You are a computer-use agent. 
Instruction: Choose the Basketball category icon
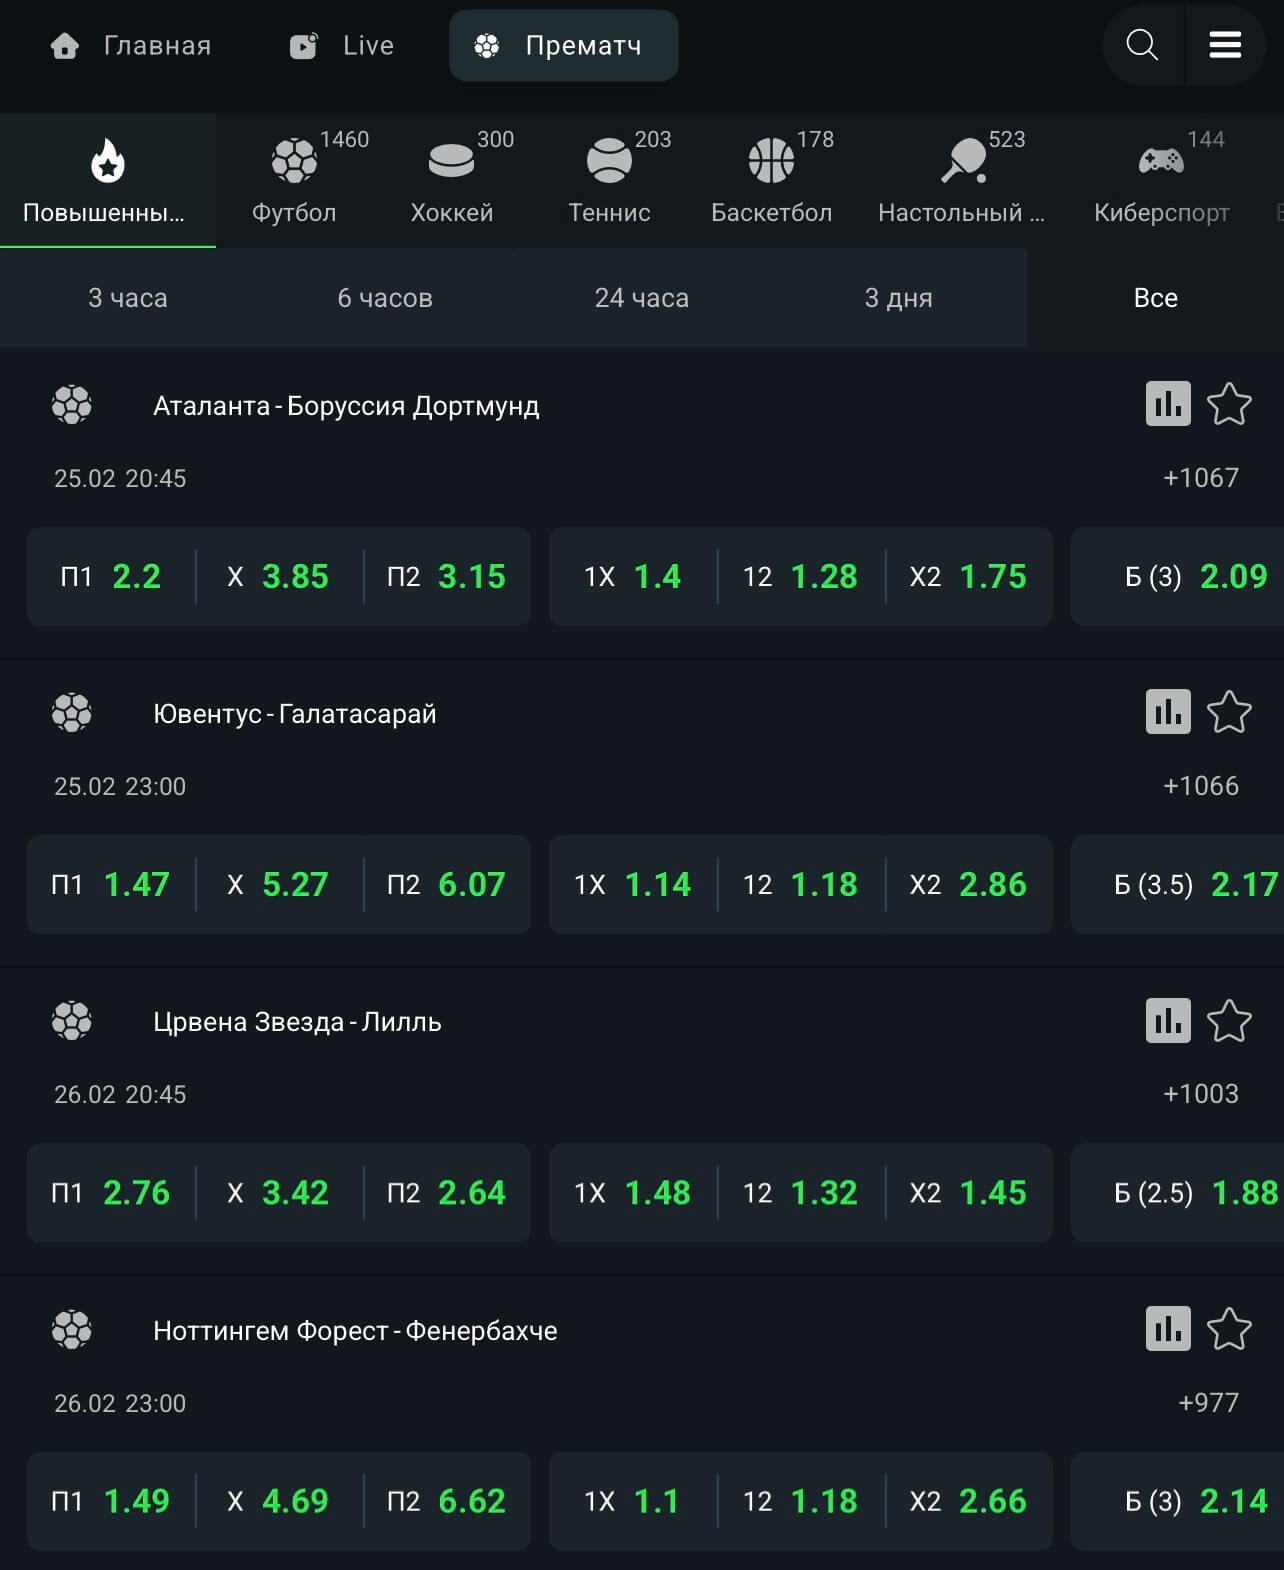[x=771, y=161]
